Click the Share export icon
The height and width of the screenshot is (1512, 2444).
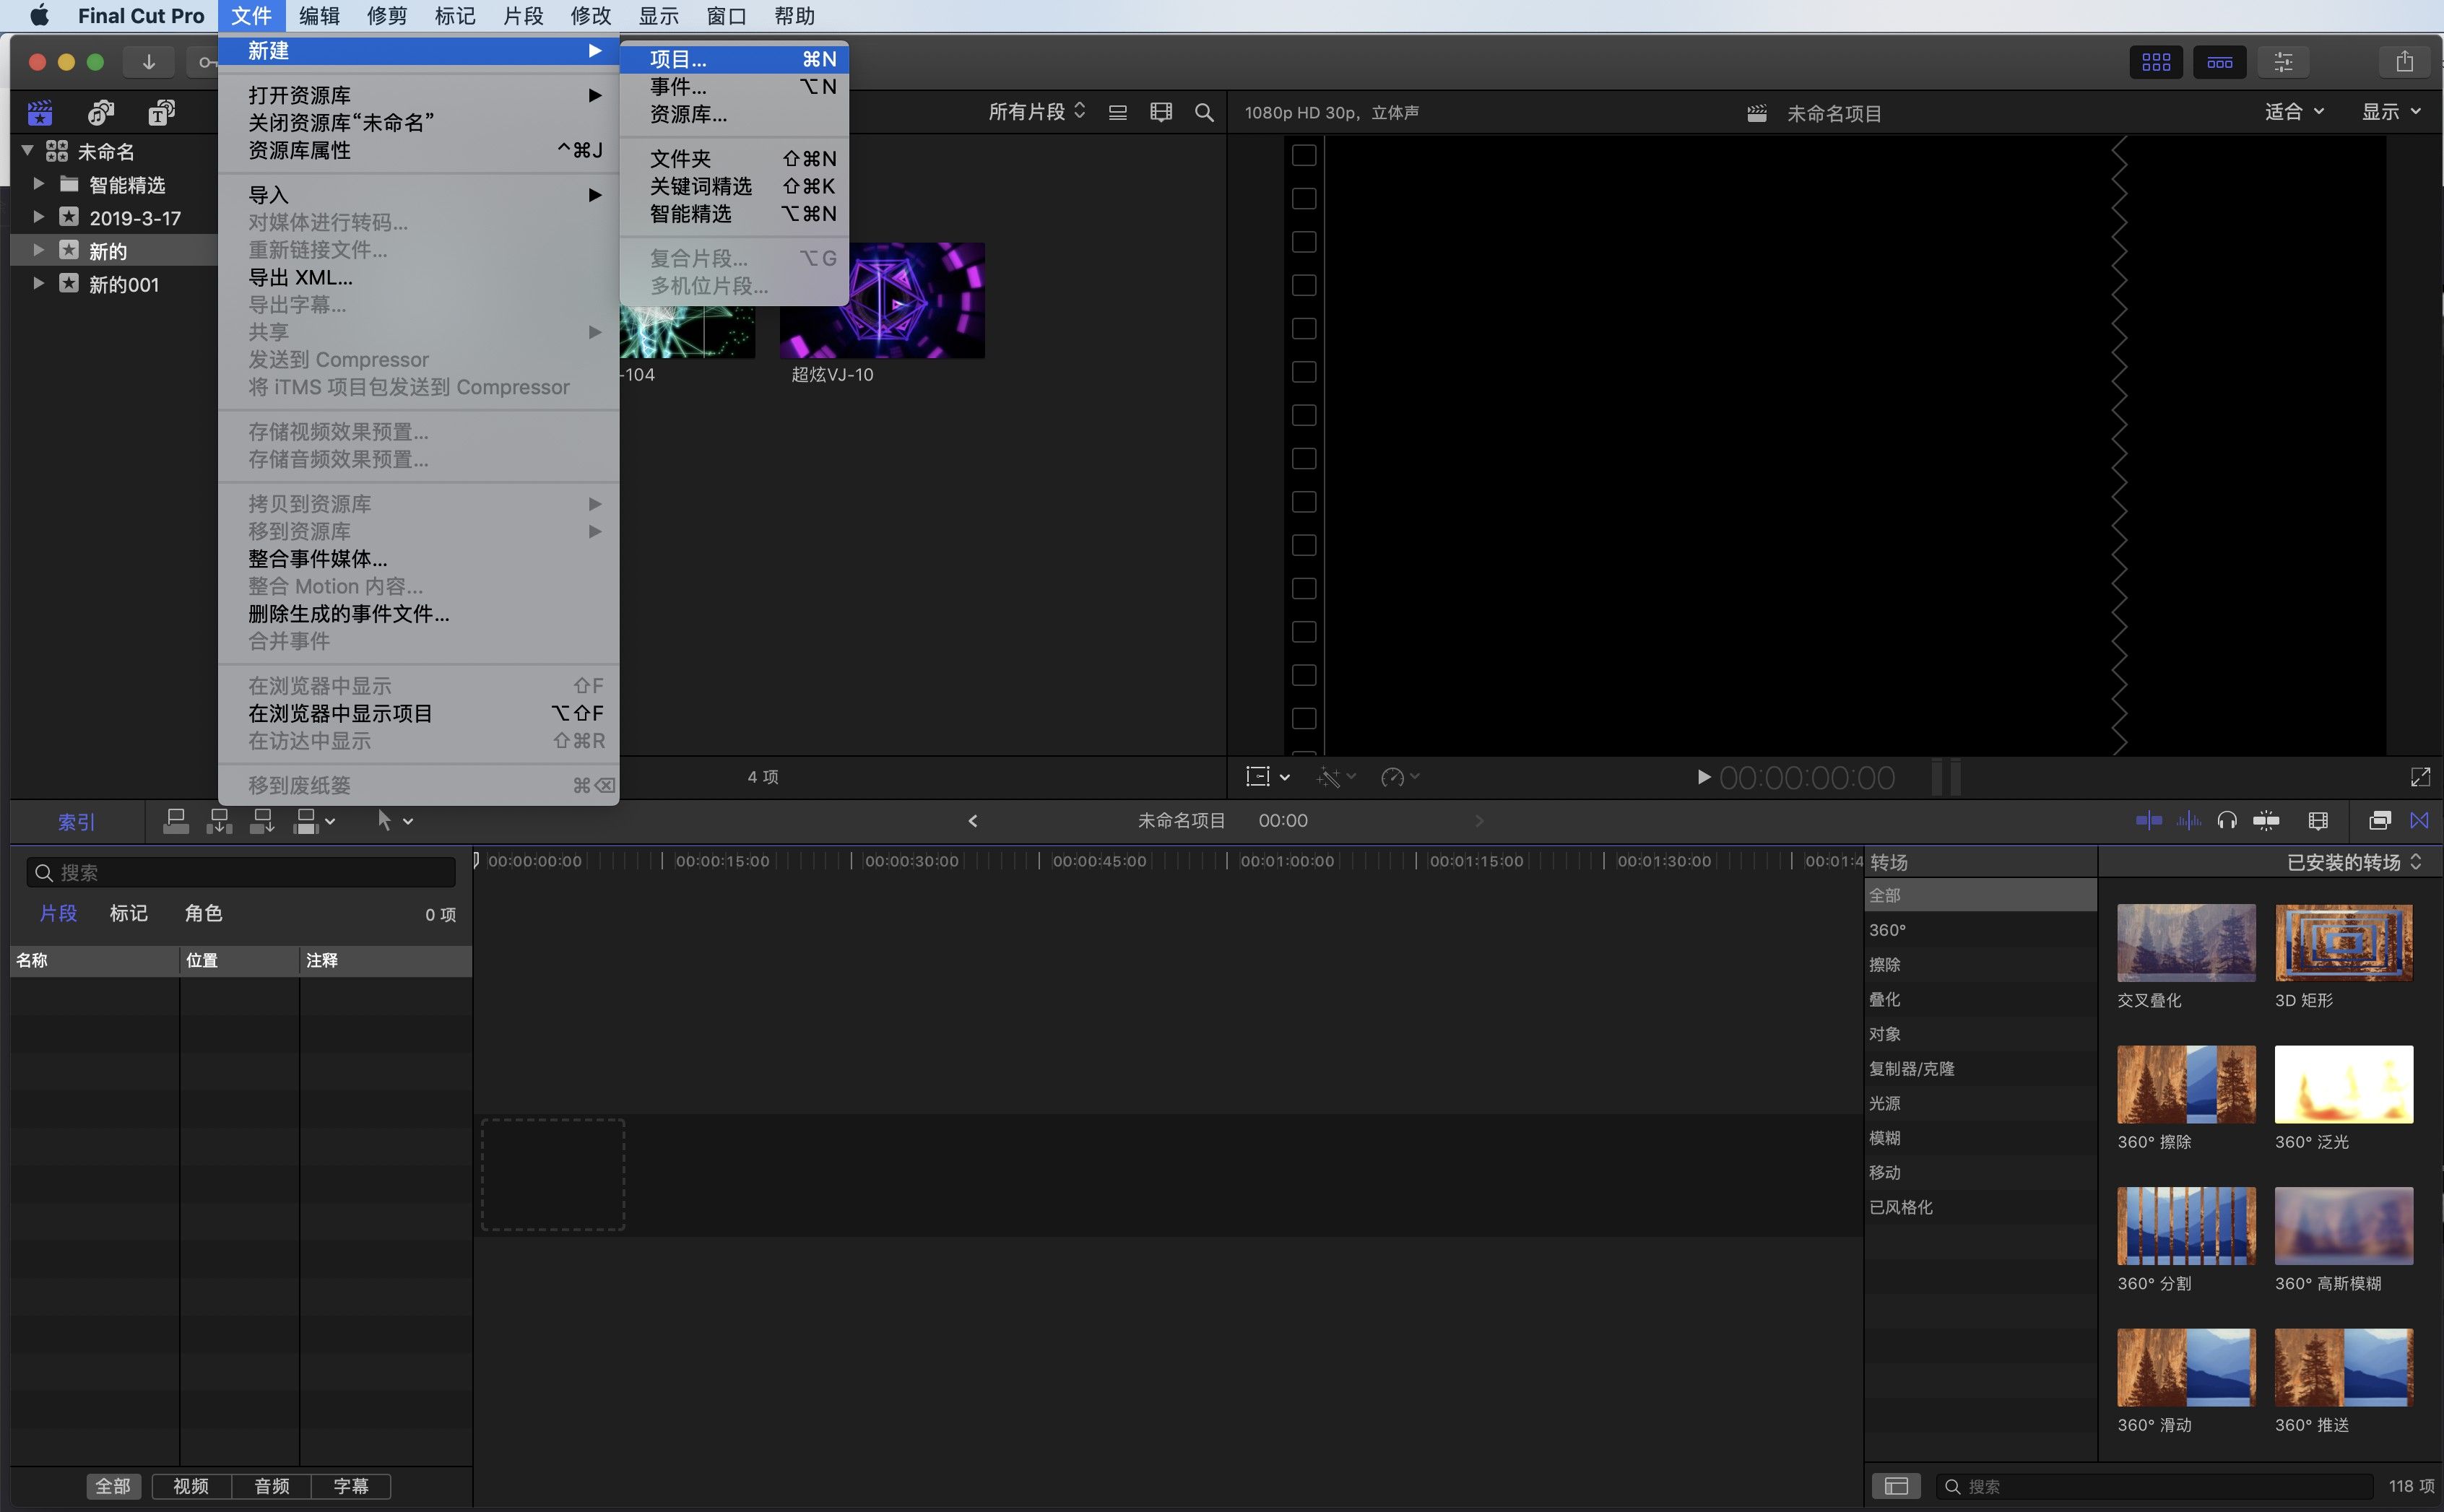click(x=2405, y=62)
